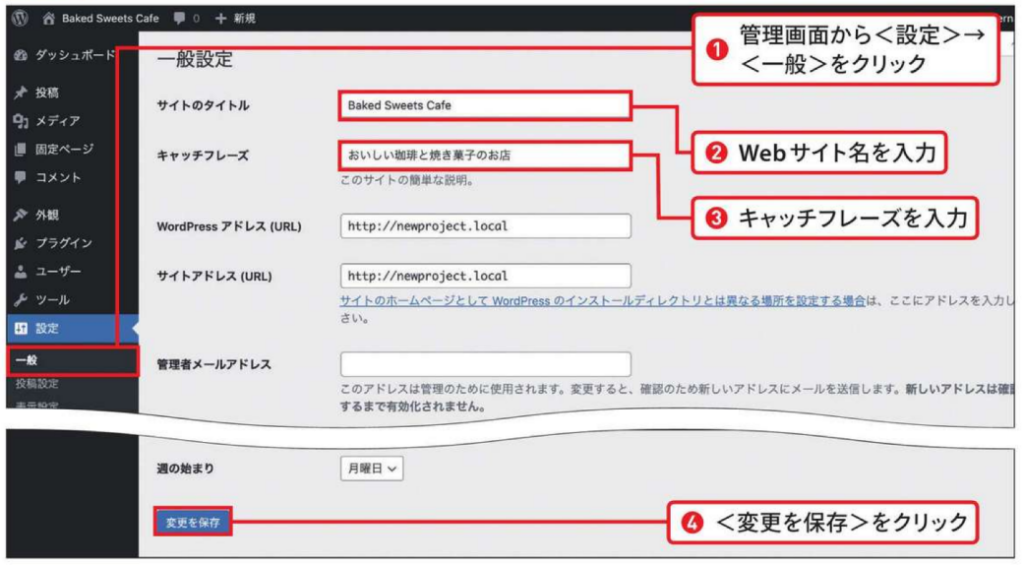The image size is (1024, 565).
Task: Open 外観 with the paintbrush icon
Action: [x=20, y=215]
